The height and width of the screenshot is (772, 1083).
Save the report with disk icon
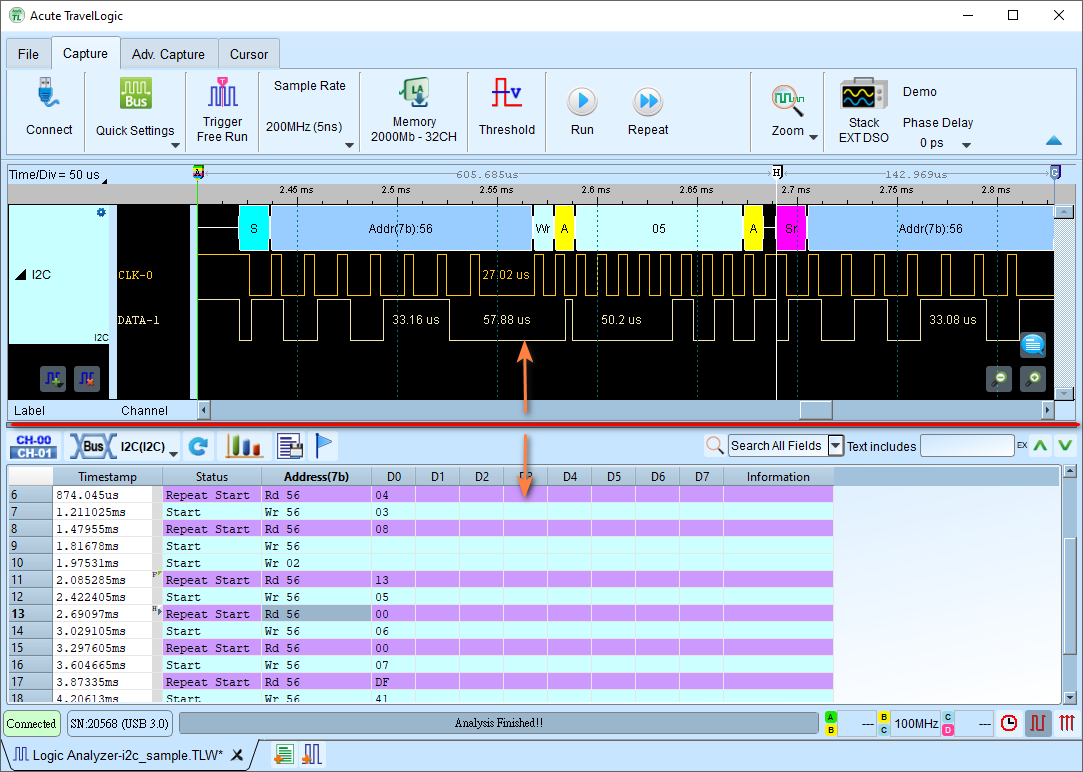click(x=290, y=446)
